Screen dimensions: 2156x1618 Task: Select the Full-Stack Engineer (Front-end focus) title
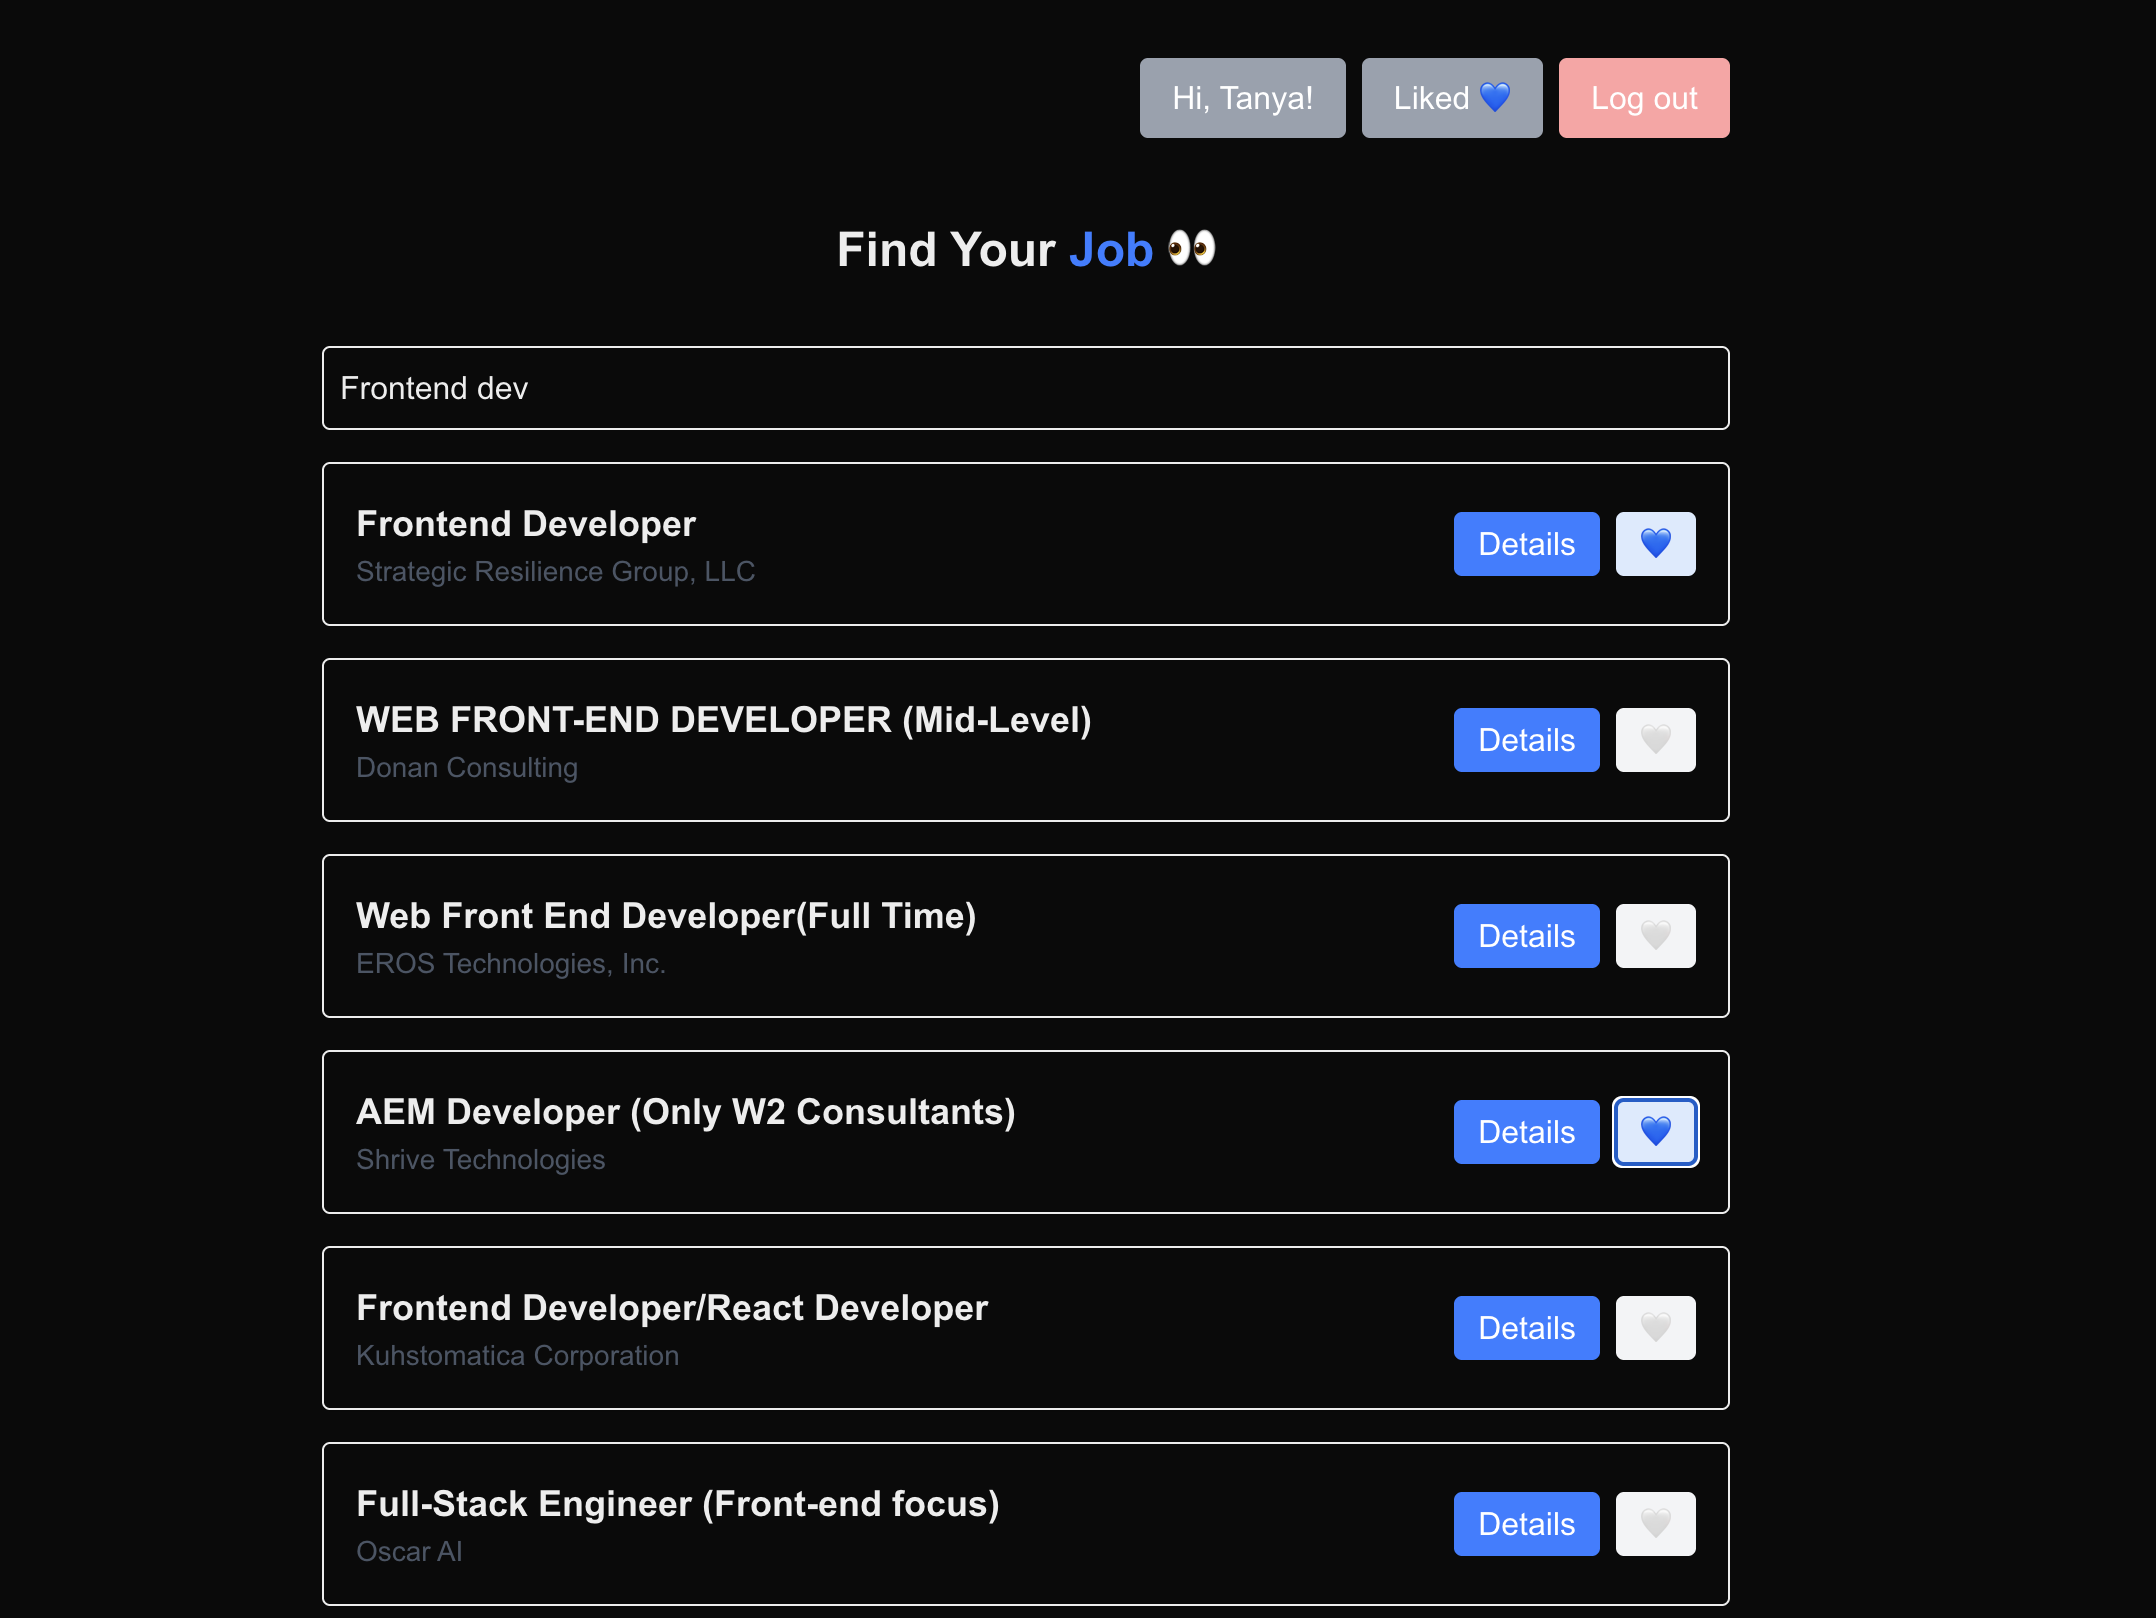pyautogui.click(x=678, y=1504)
